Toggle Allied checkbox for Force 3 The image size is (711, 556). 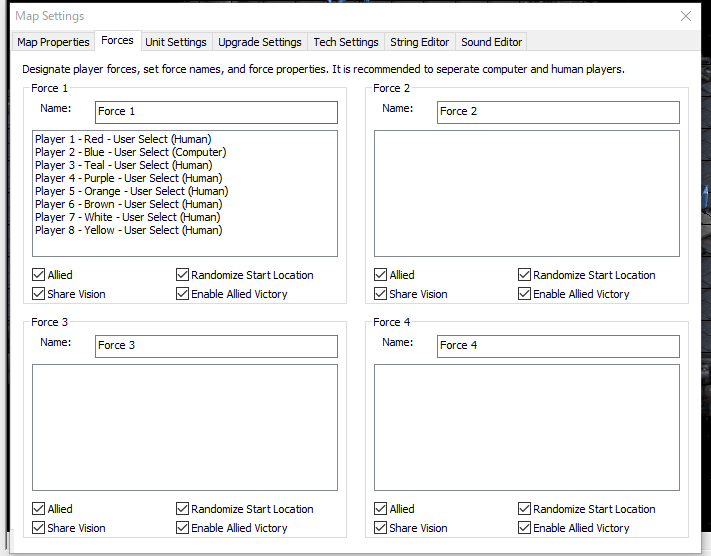[x=39, y=509]
